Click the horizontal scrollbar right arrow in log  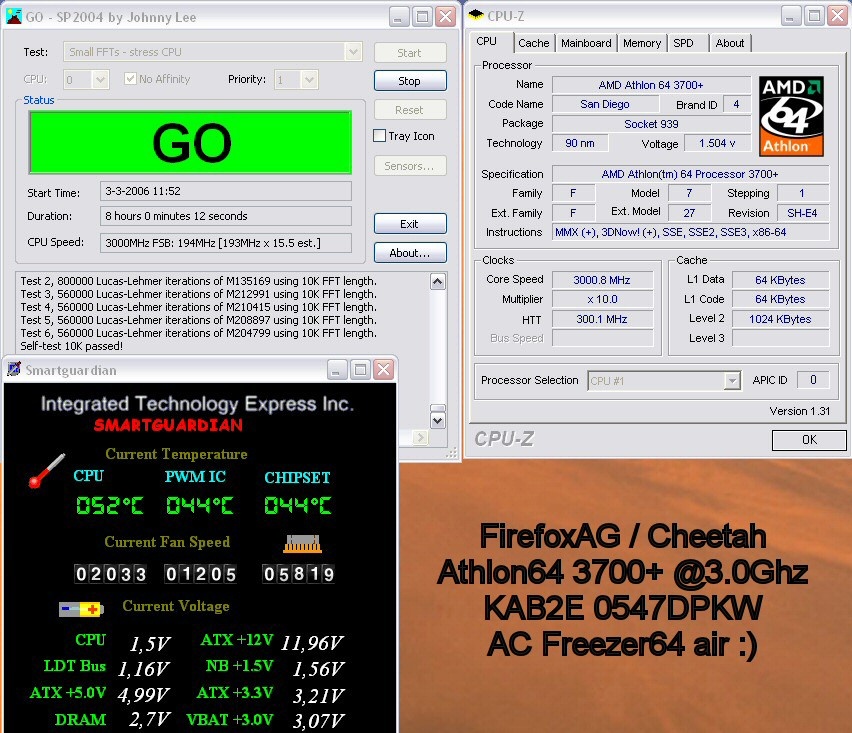pos(420,437)
